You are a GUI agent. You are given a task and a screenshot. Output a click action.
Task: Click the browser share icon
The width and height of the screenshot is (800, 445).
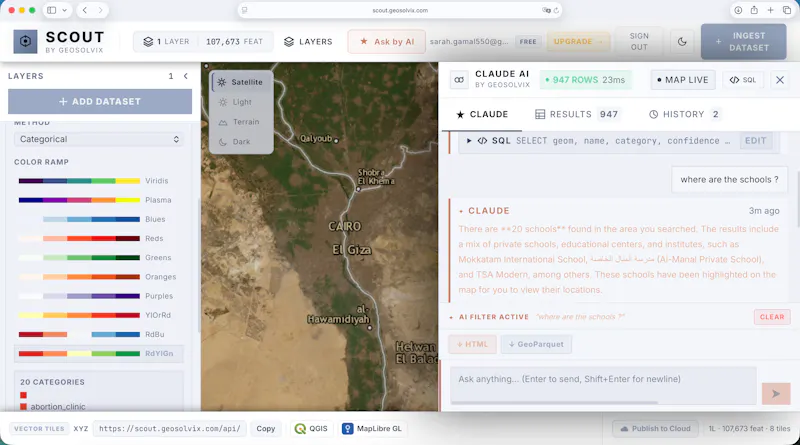pyautogui.click(x=754, y=10)
